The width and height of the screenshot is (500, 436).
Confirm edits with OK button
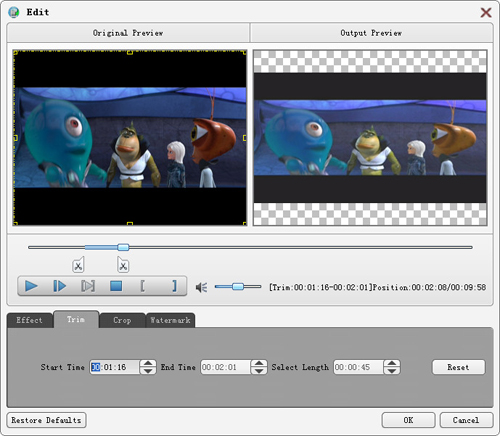coord(408,420)
